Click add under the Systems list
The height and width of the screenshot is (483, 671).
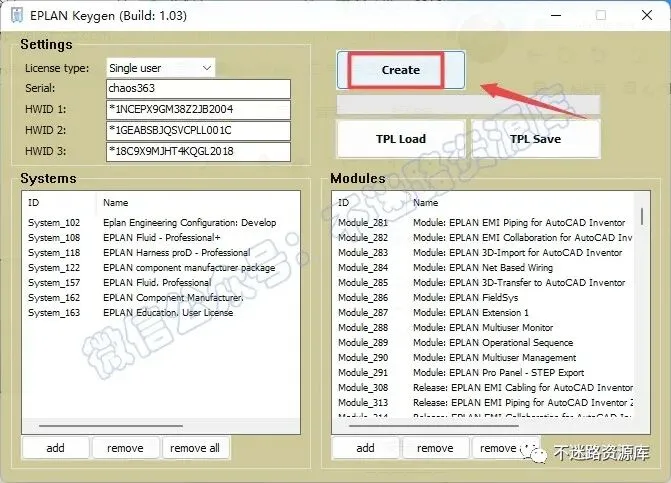coord(56,448)
